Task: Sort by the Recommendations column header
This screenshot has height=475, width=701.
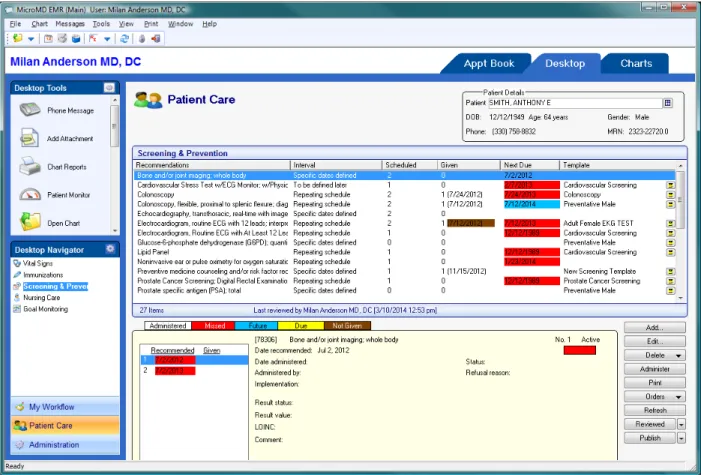Action: pos(212,165)
